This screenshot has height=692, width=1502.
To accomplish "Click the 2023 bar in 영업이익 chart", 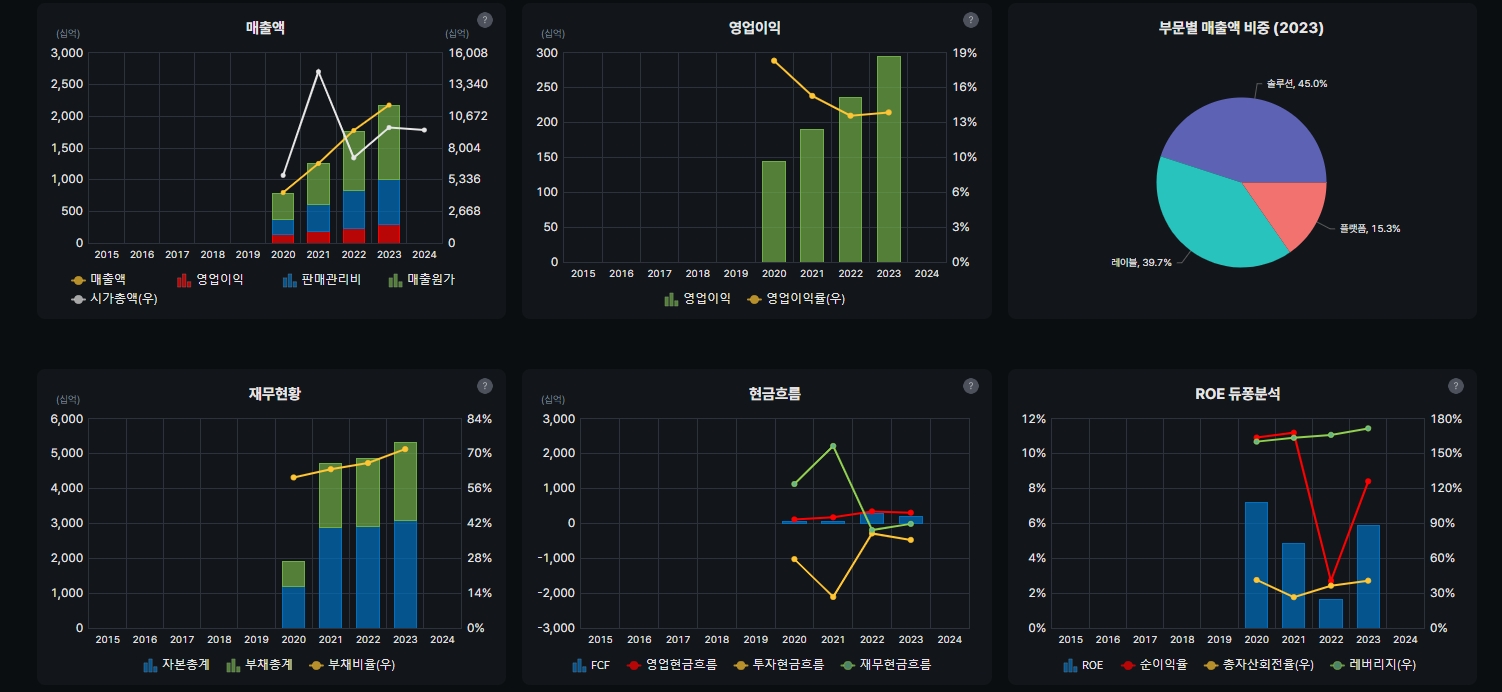I will [x=888, y=158].
